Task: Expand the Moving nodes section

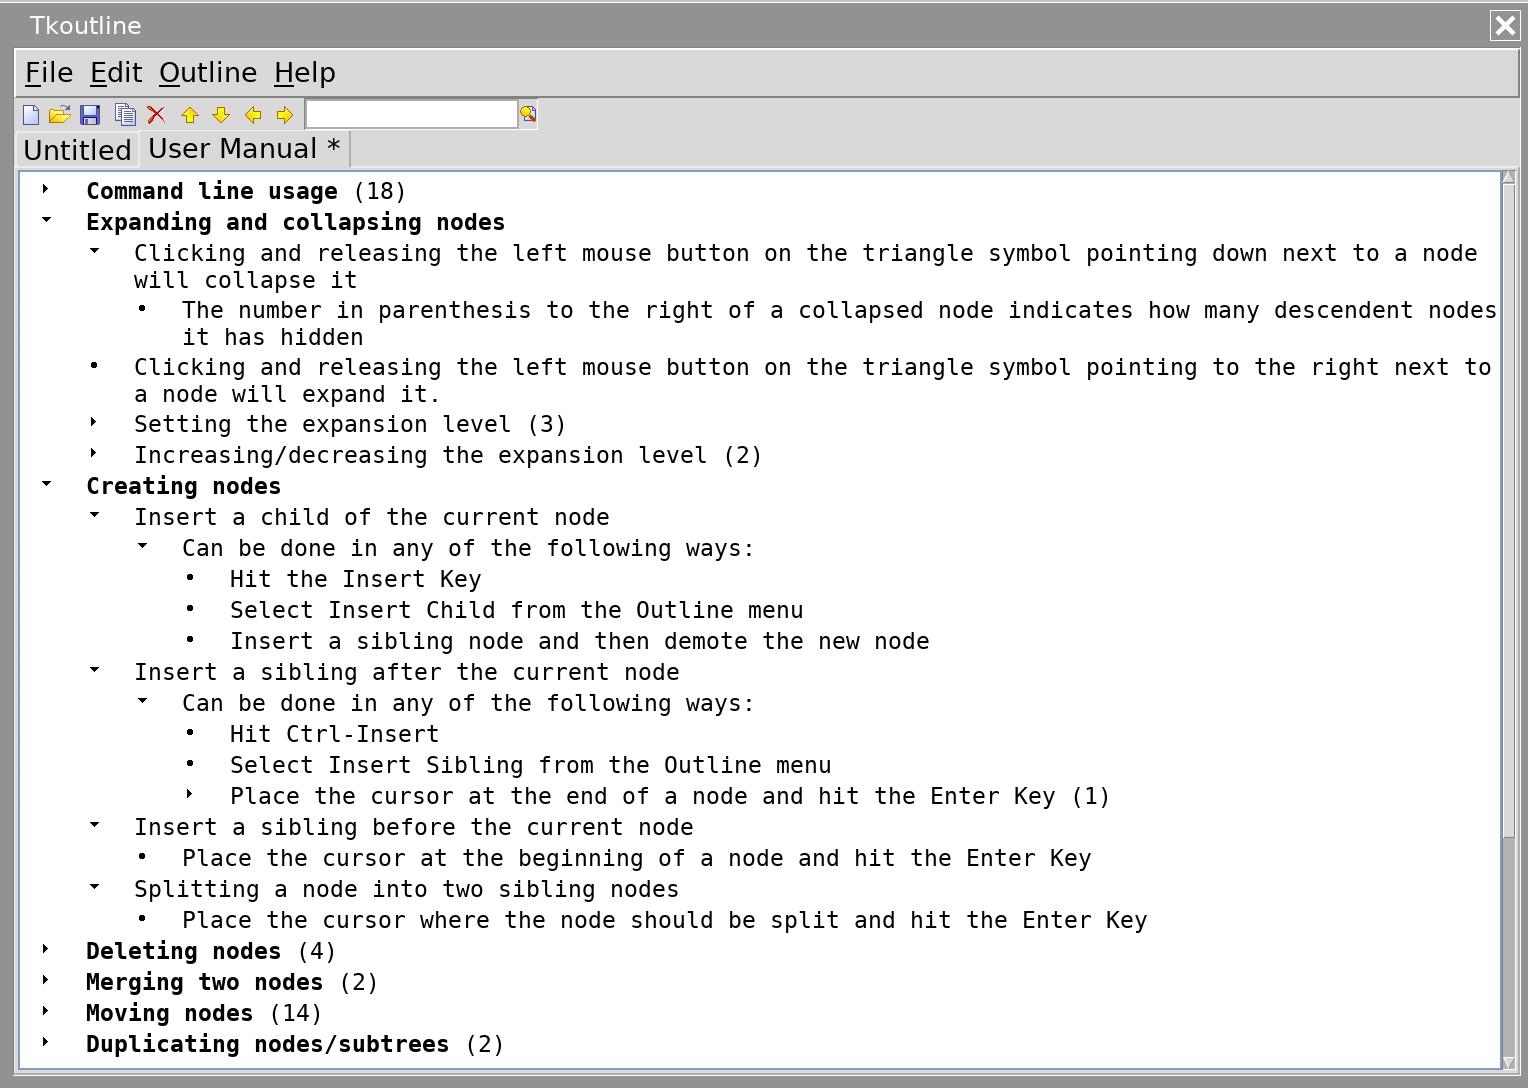Action: 45,1011
